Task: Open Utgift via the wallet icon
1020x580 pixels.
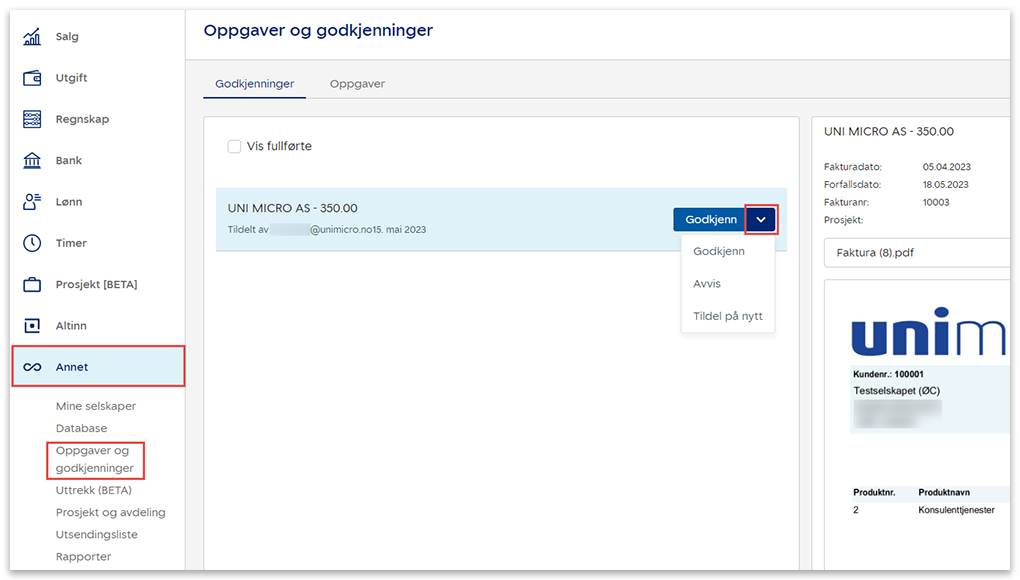Action: (x=32, y=78)
